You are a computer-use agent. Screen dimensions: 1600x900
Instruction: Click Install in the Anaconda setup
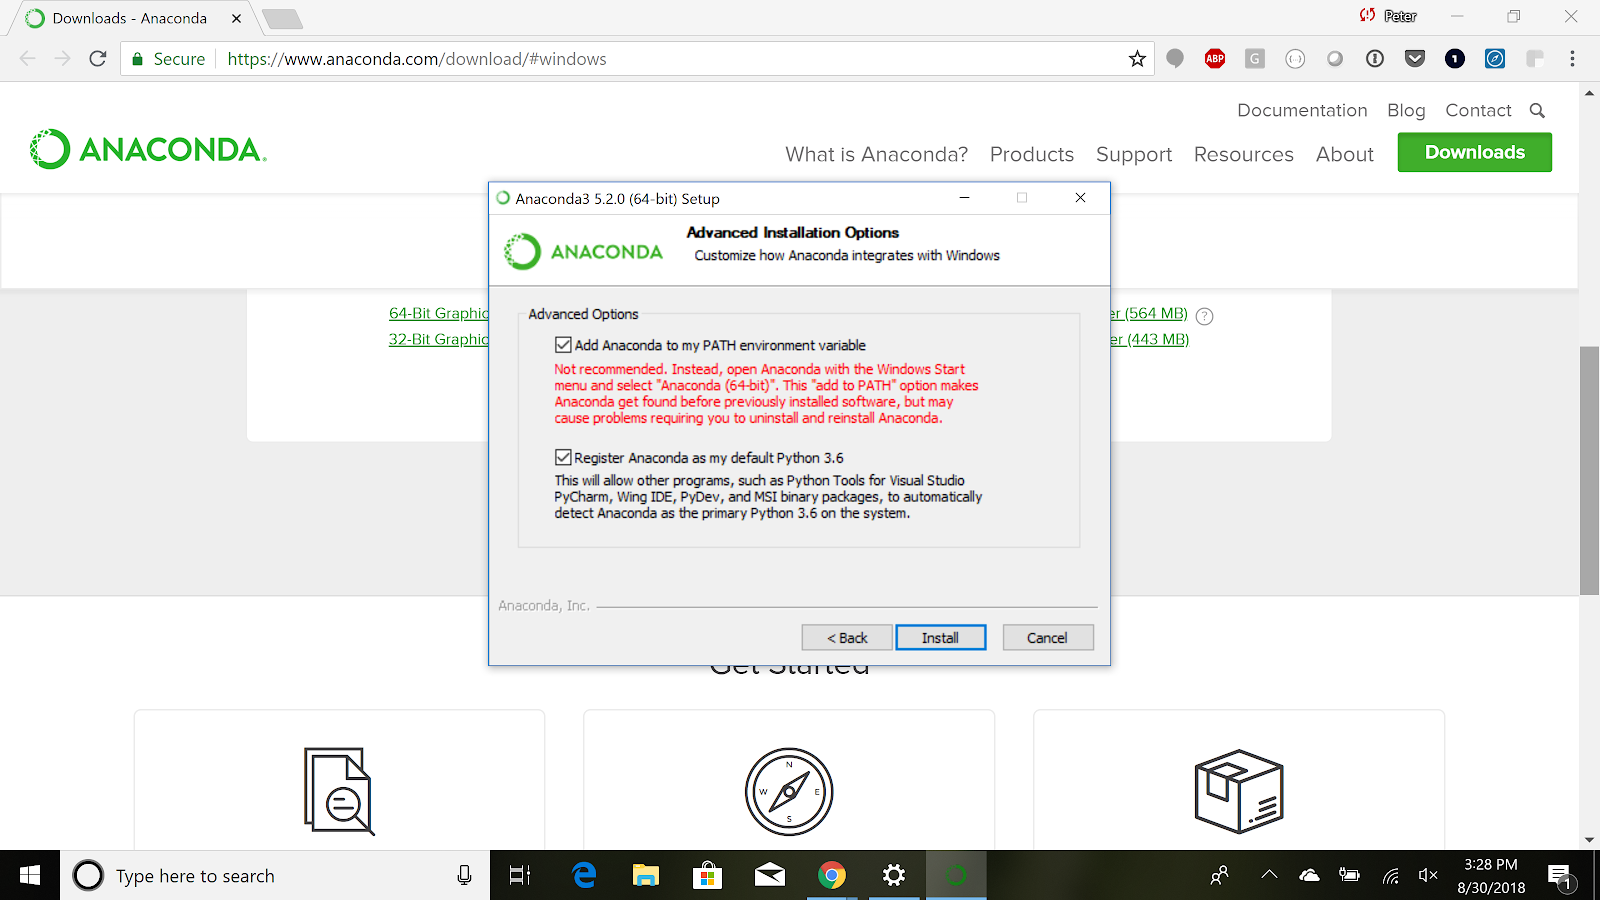coord(940,638)
